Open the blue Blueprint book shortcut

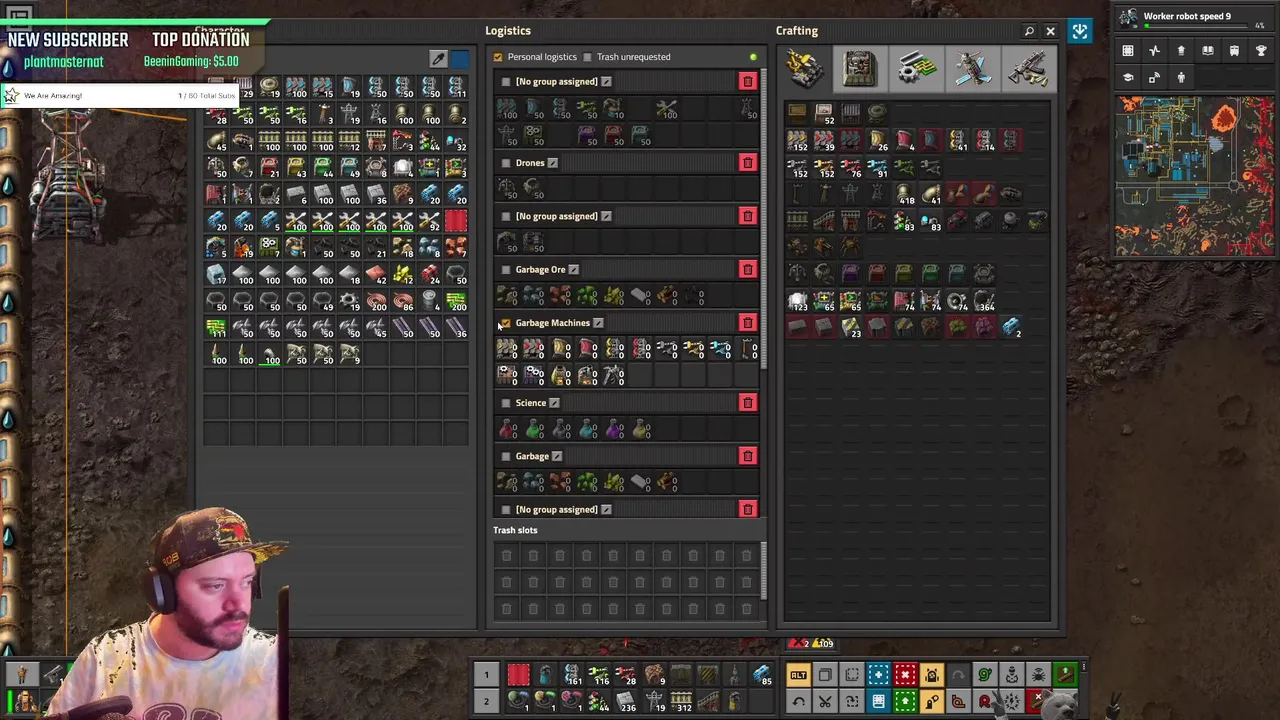[x=878, y=702]
